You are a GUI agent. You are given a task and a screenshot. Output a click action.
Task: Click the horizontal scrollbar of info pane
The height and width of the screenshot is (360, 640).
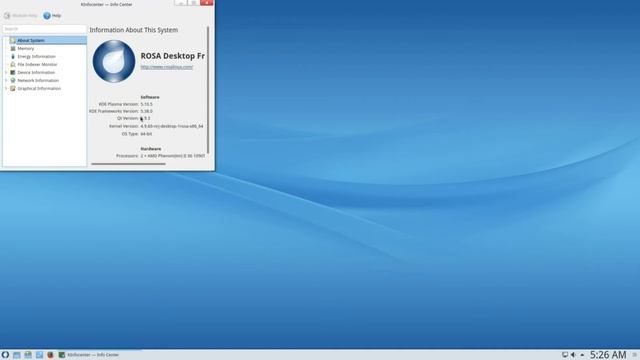coord(129,164)
